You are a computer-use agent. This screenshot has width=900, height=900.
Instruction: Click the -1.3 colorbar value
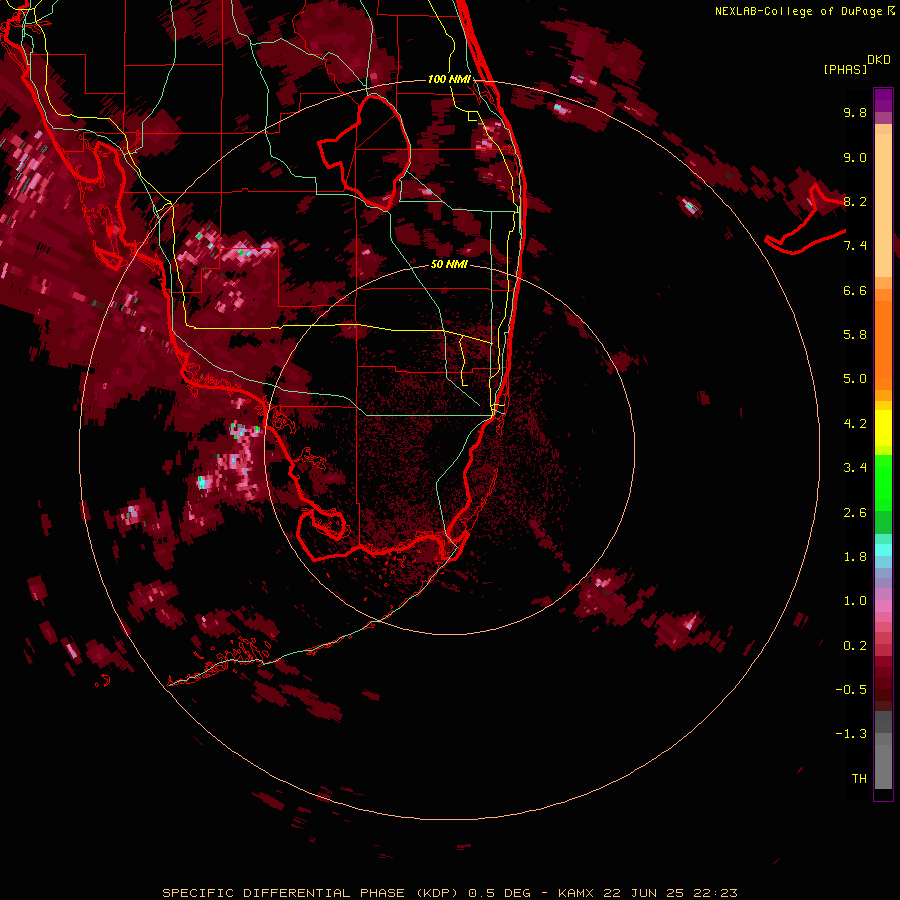pyautogui.click(x=851, y=734)
